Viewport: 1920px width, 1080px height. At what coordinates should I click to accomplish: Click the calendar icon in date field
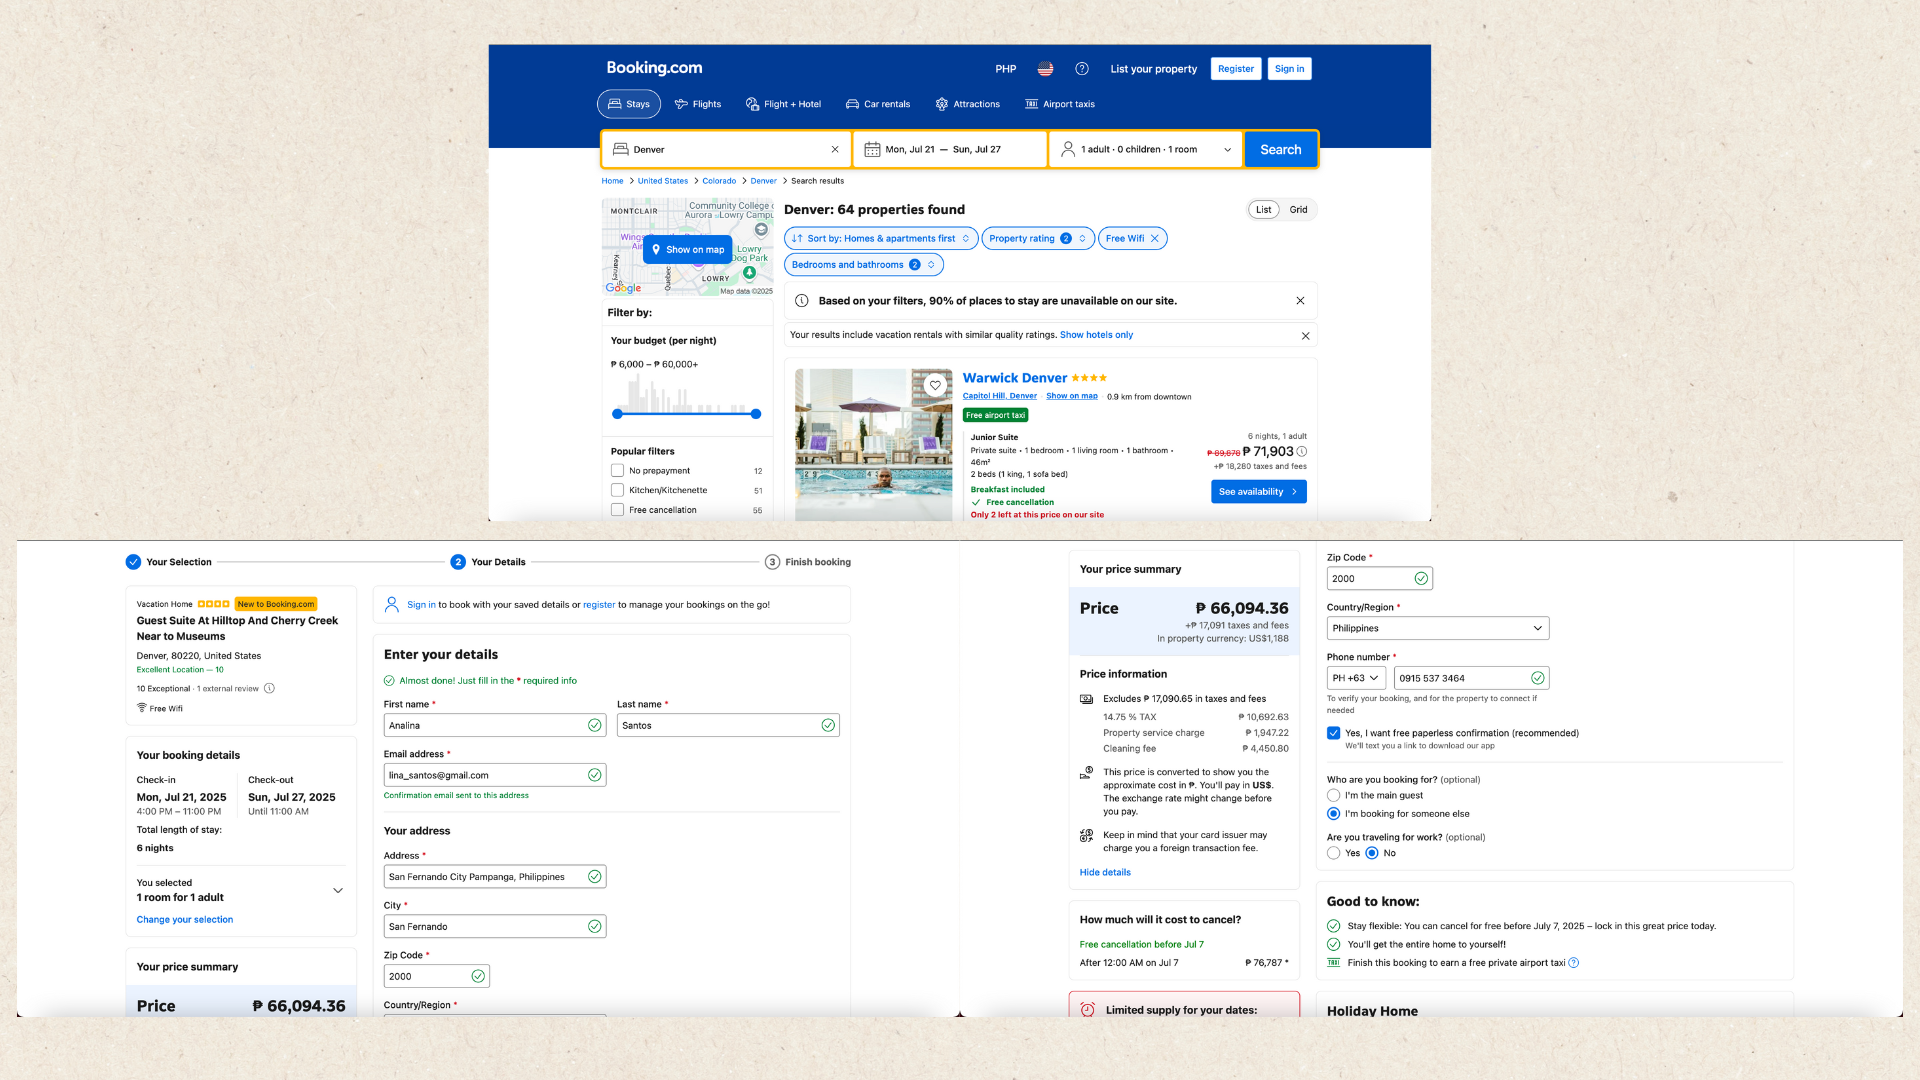tap(872, 149)
